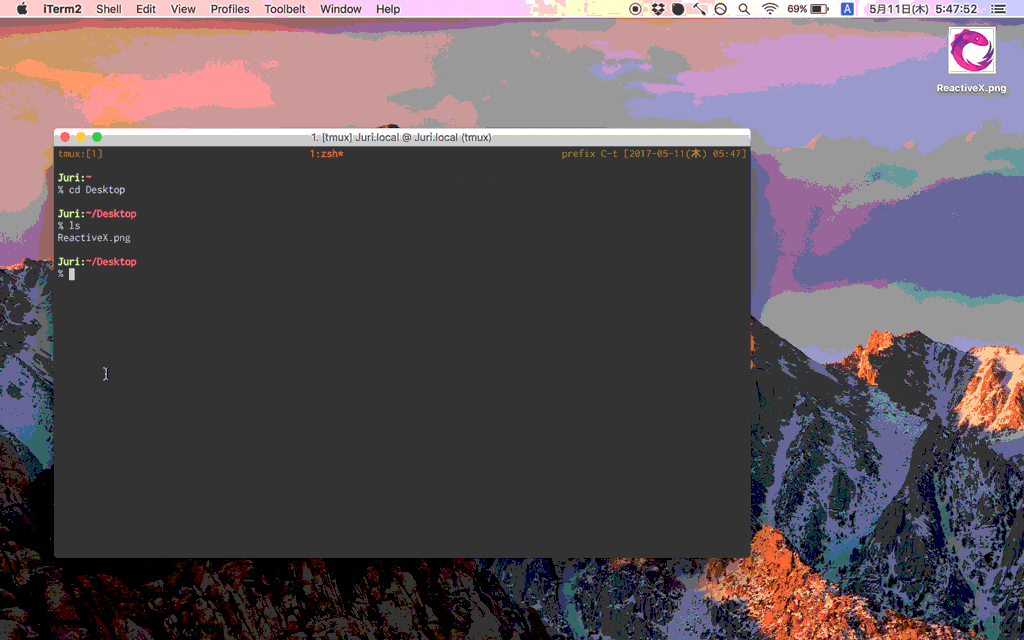1024x640 pixels.
Task: Switch input source via the A icon
Action: (847, 9)
